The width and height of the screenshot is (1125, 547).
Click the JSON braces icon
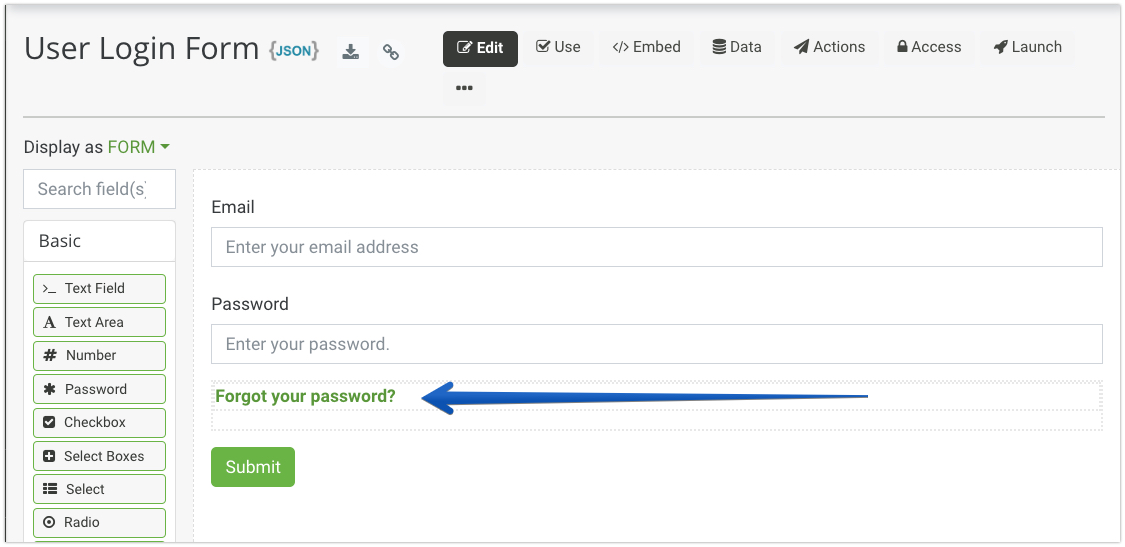(294, 50)
